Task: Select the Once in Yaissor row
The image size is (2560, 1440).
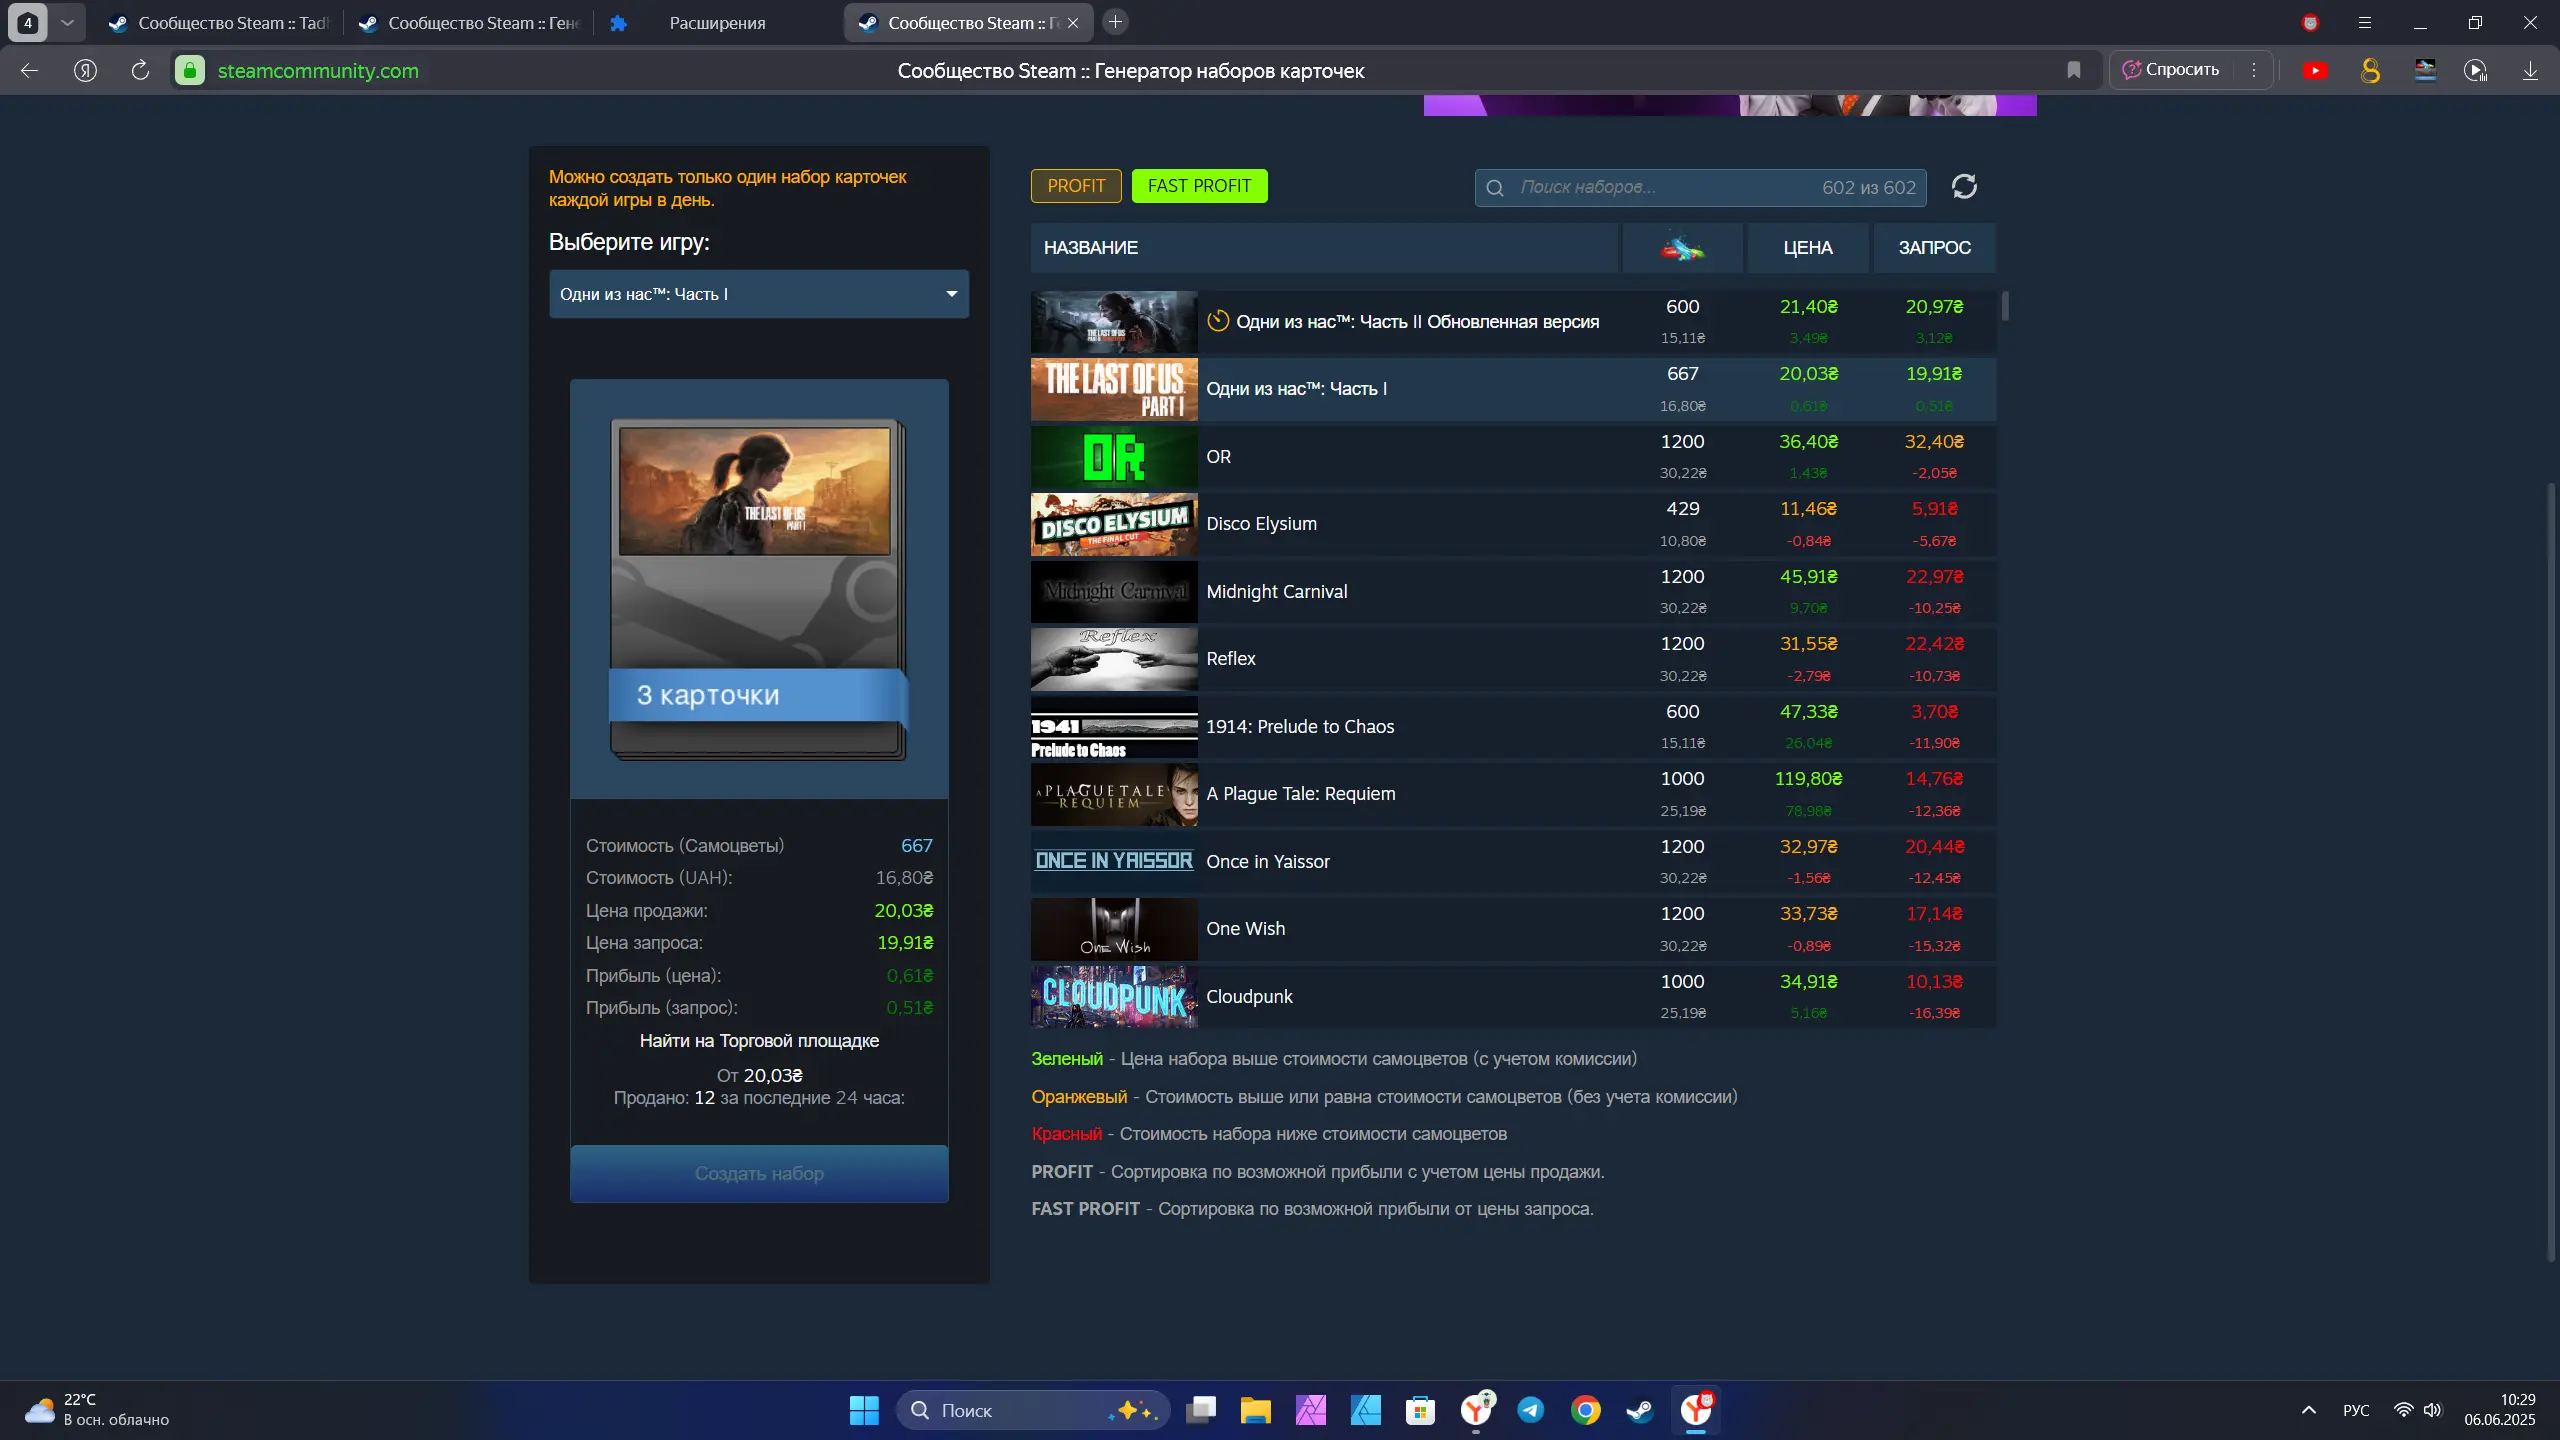Action: pyautogui.click(x=1513, y=862)
